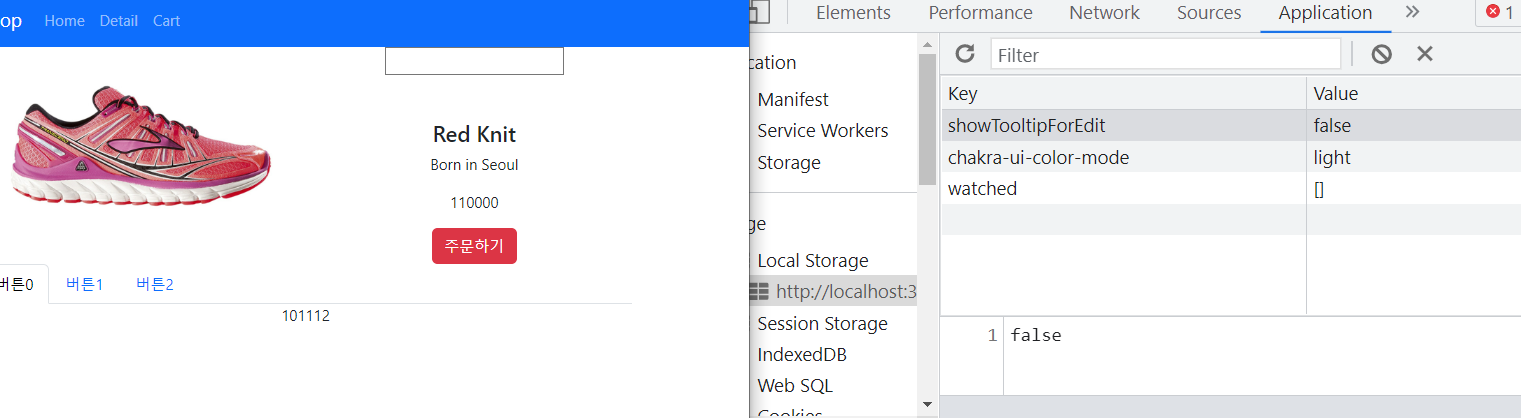Open the Performance tab
Screen dimensions: 1521x418
pos(980,13)
